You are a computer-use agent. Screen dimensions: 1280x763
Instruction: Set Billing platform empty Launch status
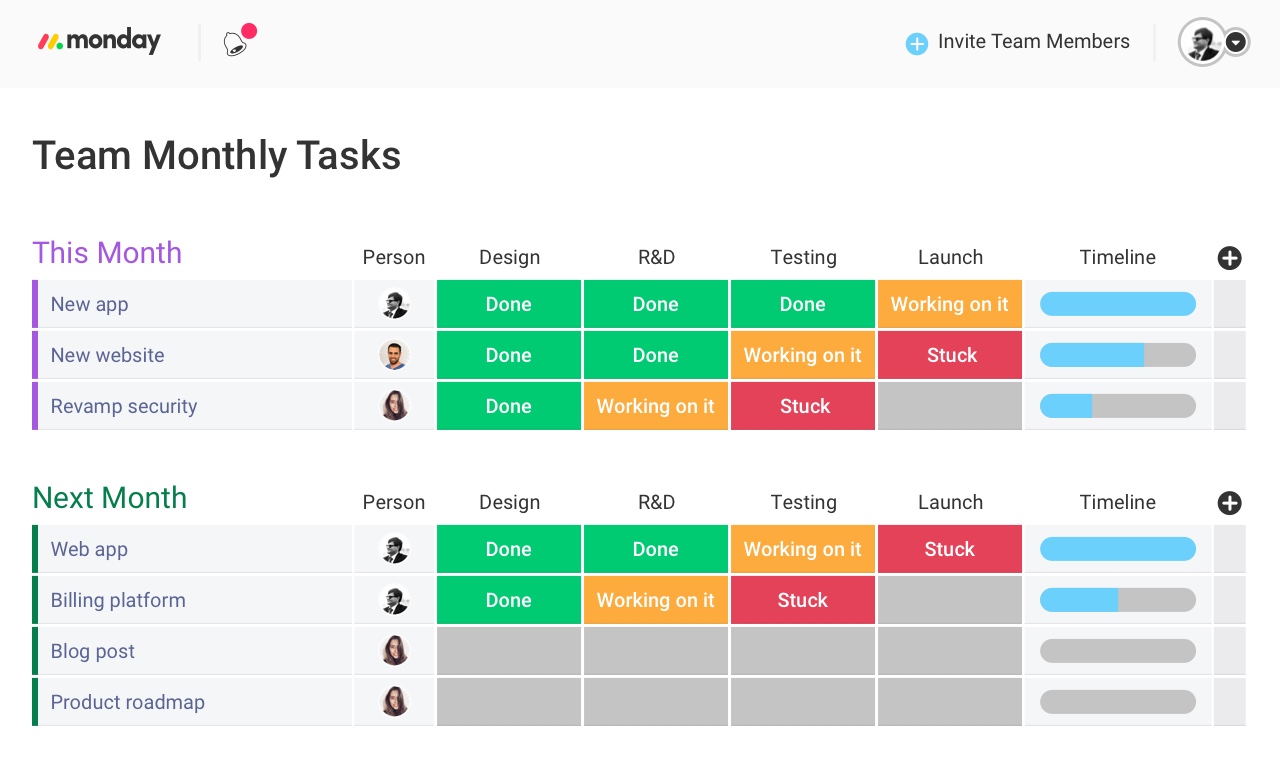click(950, 600)
